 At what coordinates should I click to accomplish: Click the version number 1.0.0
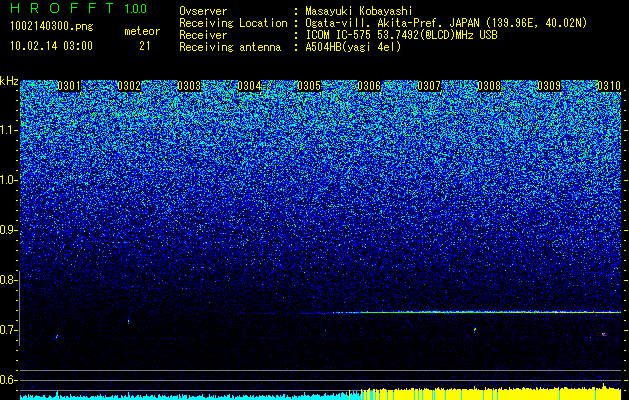click(x=135, y=9)
